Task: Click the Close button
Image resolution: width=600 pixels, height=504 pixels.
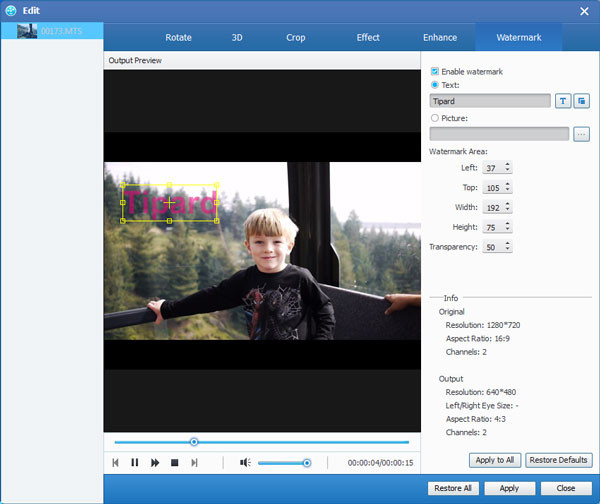Action: (566, 488)
